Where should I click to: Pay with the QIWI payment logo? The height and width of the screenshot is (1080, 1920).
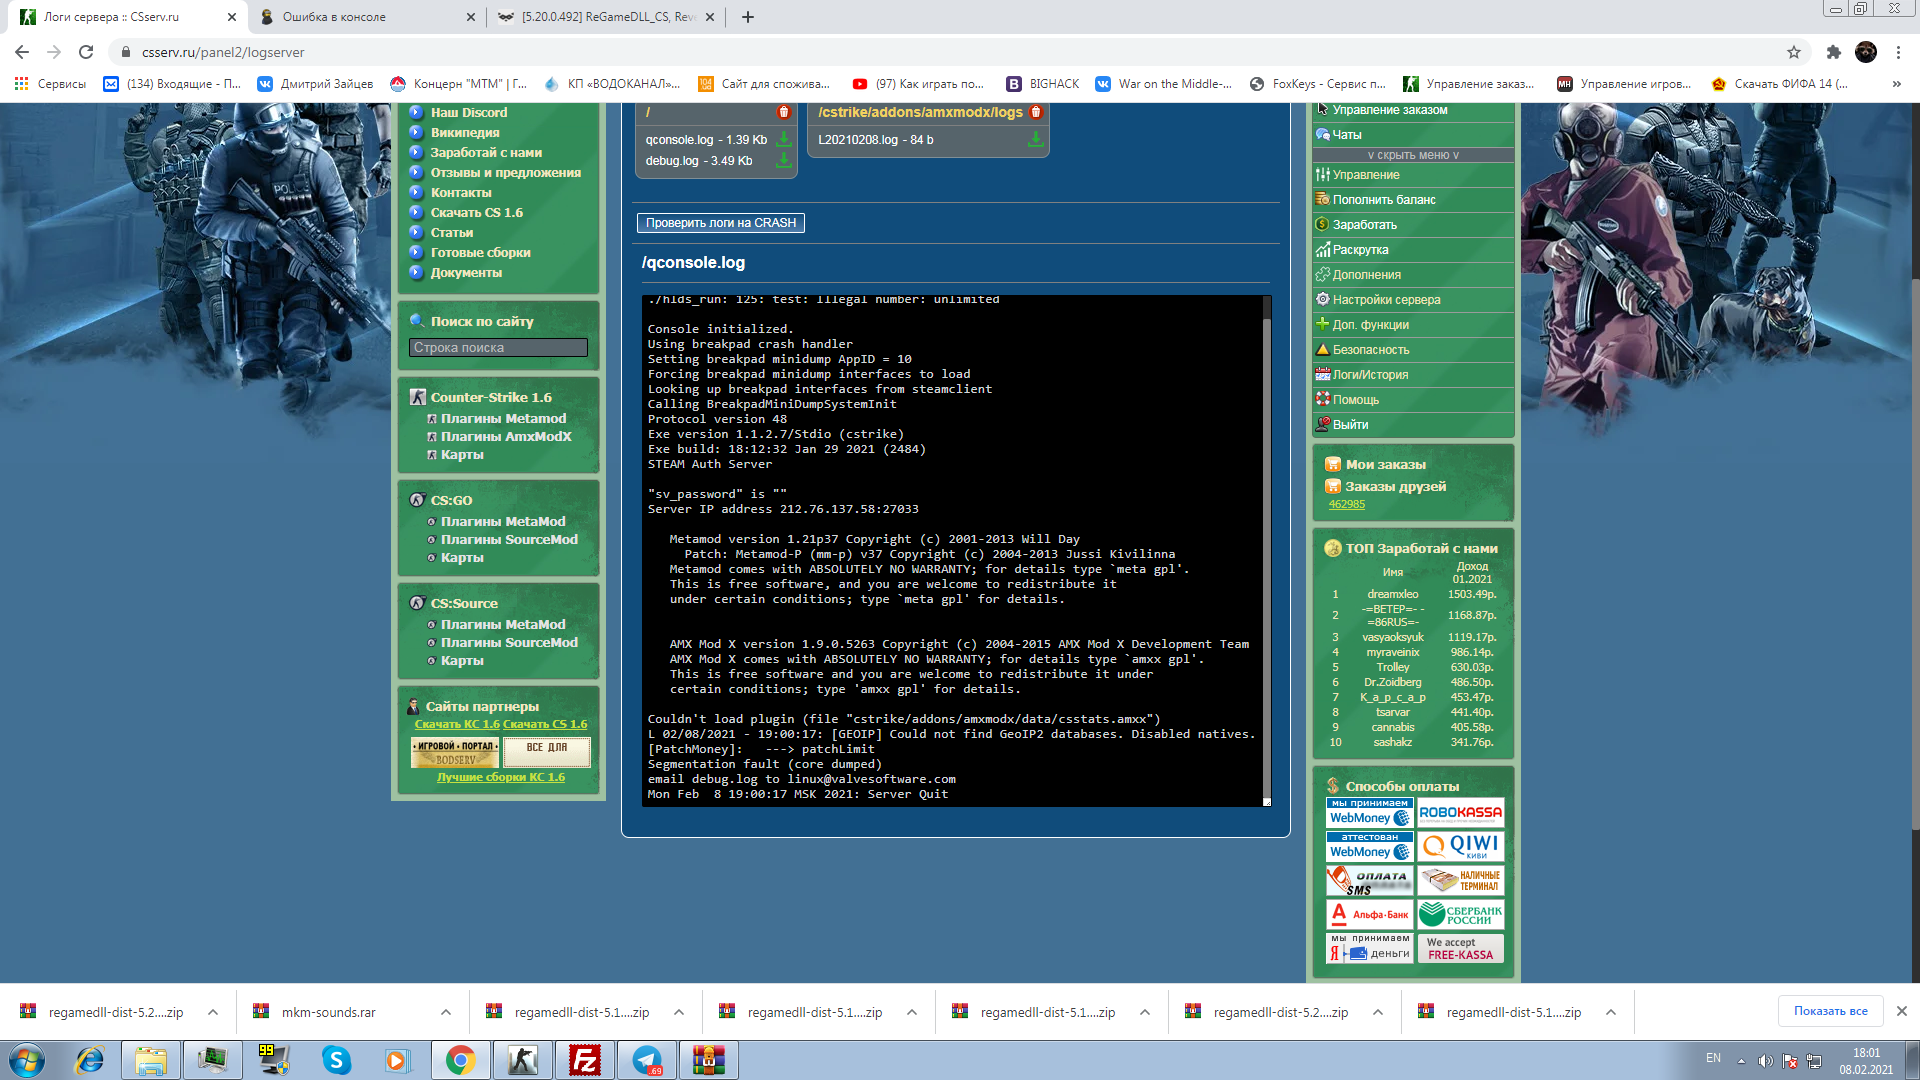pos(1460,847)
